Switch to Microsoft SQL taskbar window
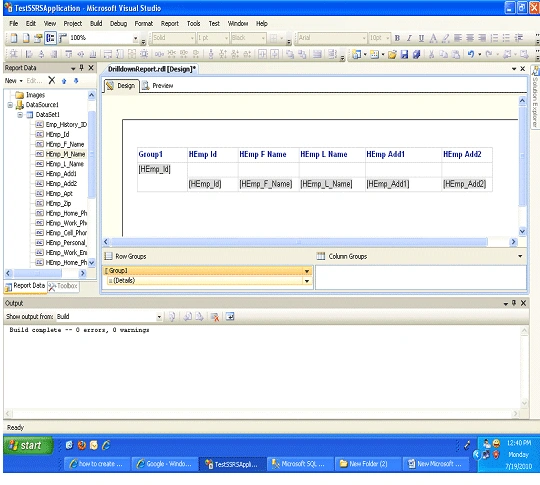Screen dimensions: 540x485 (x=300, y=464)
